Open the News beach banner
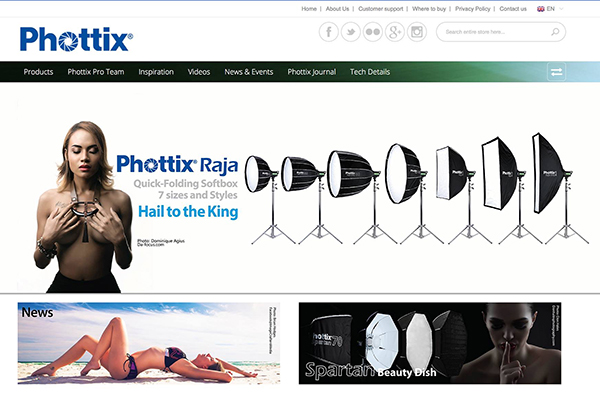The width and height of the screenshot is (600, 400). pos(149,343)
